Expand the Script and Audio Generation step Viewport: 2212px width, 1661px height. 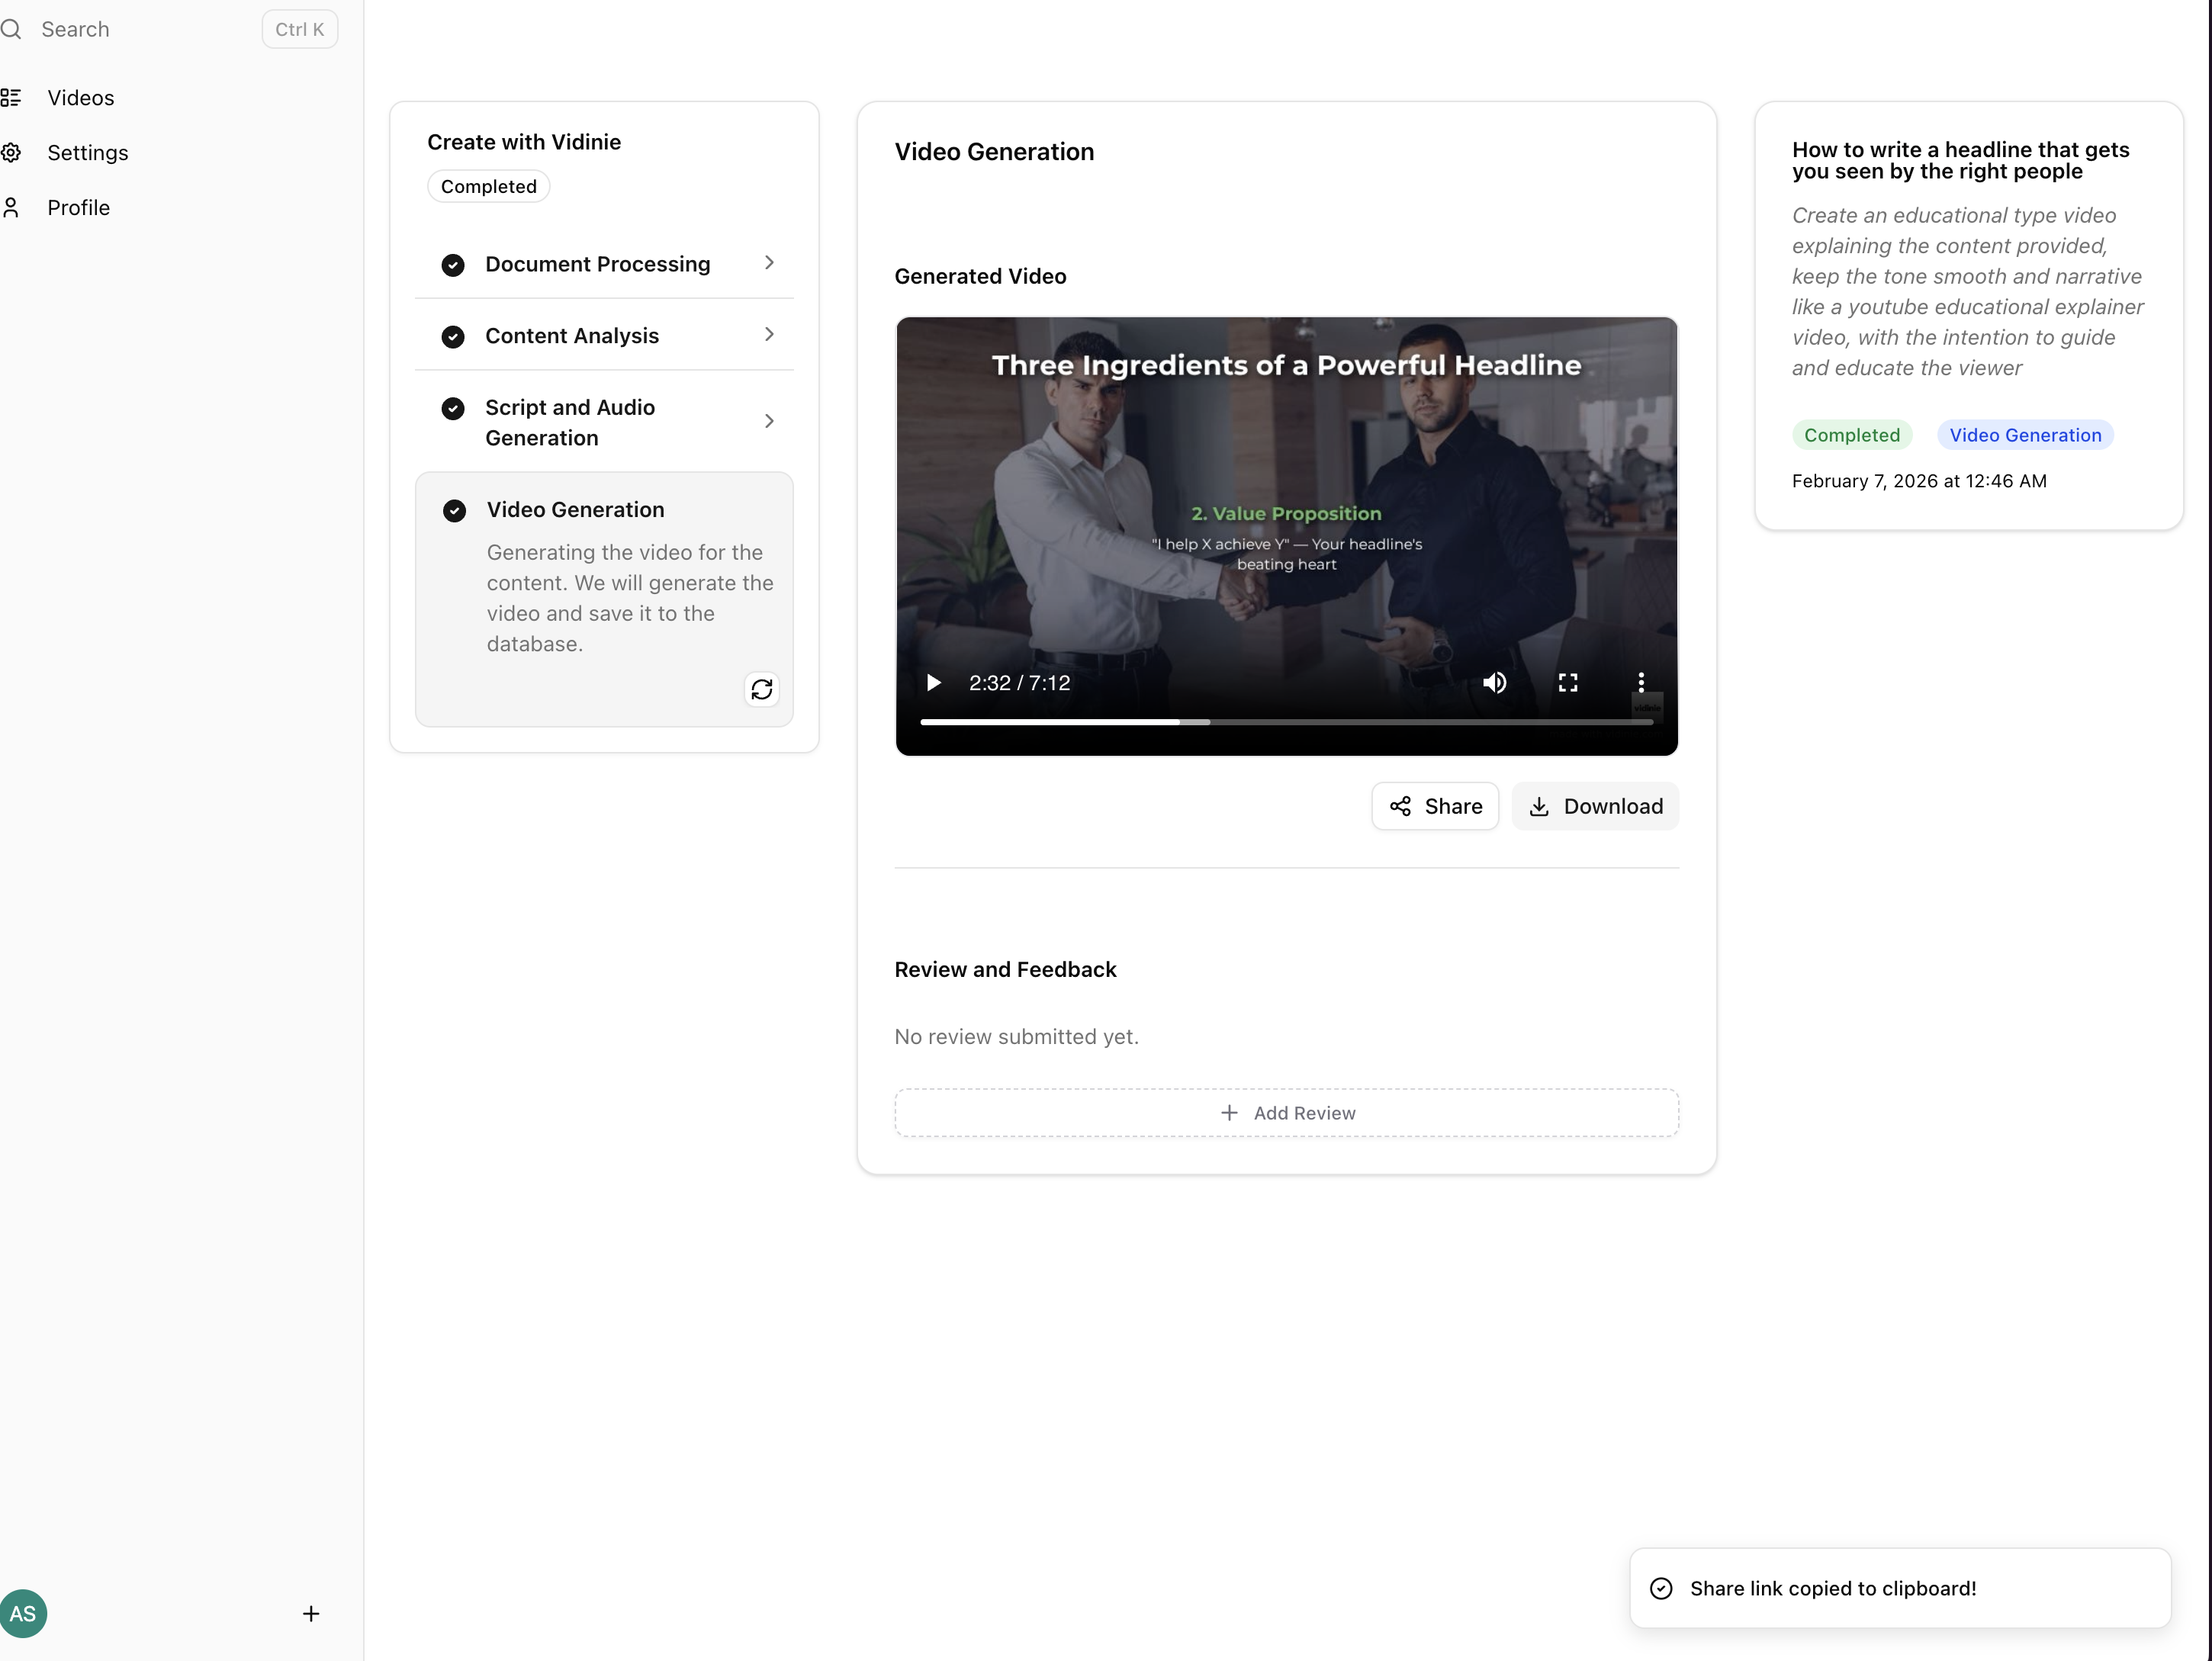pyautogui.click(x=769, y=421)
